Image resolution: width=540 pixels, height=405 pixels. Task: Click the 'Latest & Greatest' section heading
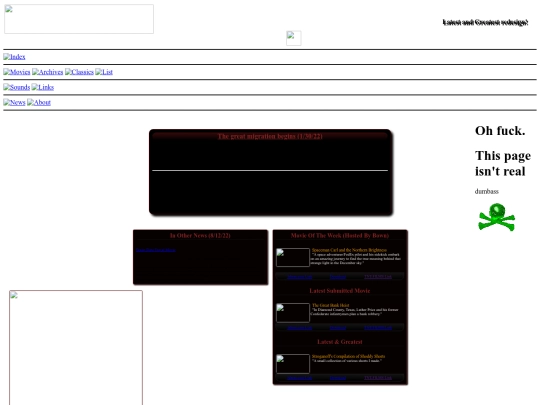tap(340, 342)
